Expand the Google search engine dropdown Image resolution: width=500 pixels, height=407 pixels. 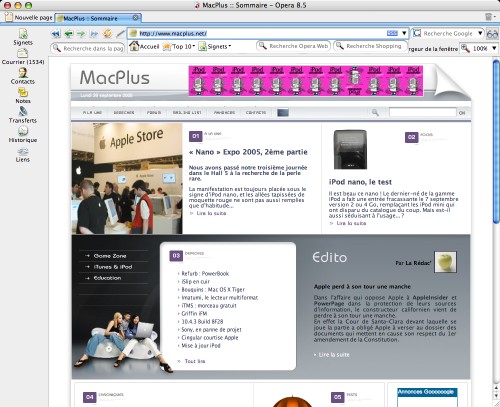click(480, 33)
